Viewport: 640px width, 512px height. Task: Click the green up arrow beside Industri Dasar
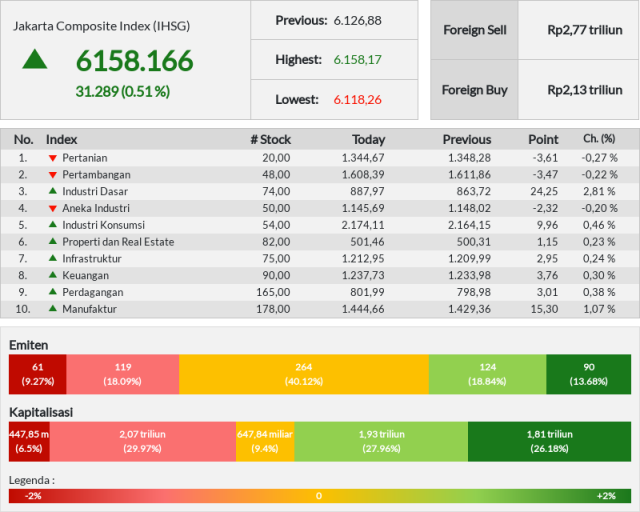53,191
